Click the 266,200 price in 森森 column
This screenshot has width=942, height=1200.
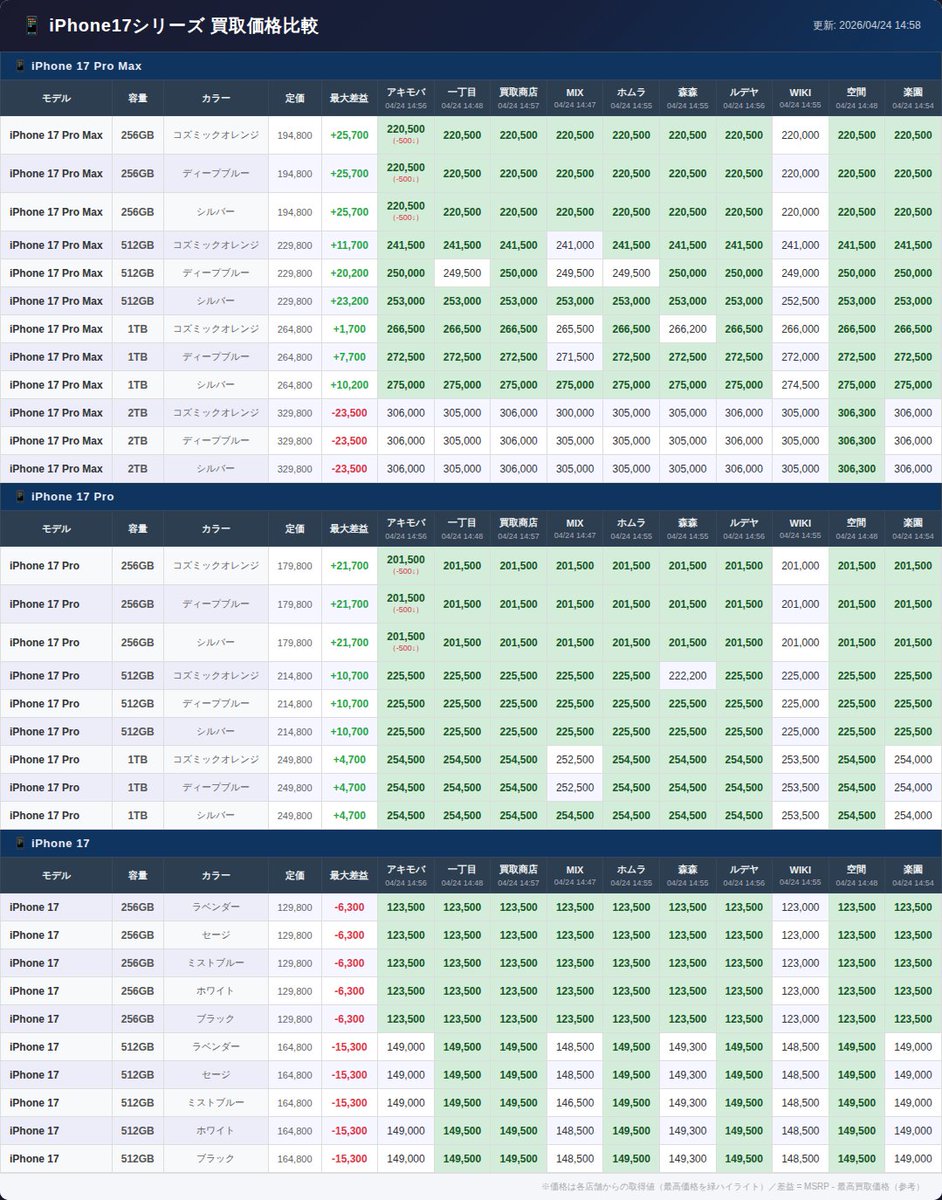[688, 329]
